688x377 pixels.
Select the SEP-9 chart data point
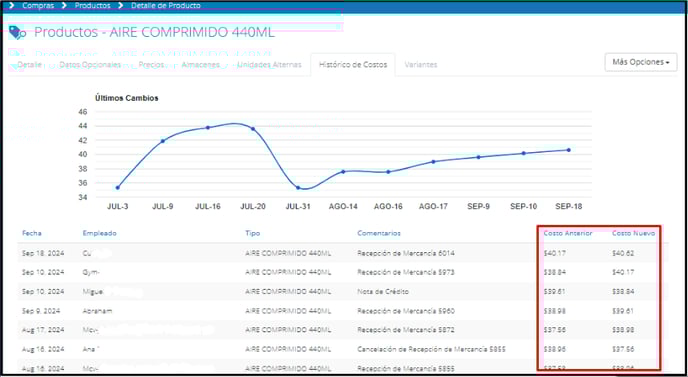(x=478, y=157)
